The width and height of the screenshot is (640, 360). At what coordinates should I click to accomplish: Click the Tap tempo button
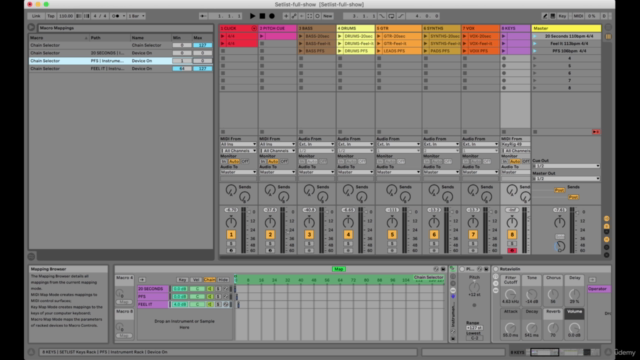point(51,16)
